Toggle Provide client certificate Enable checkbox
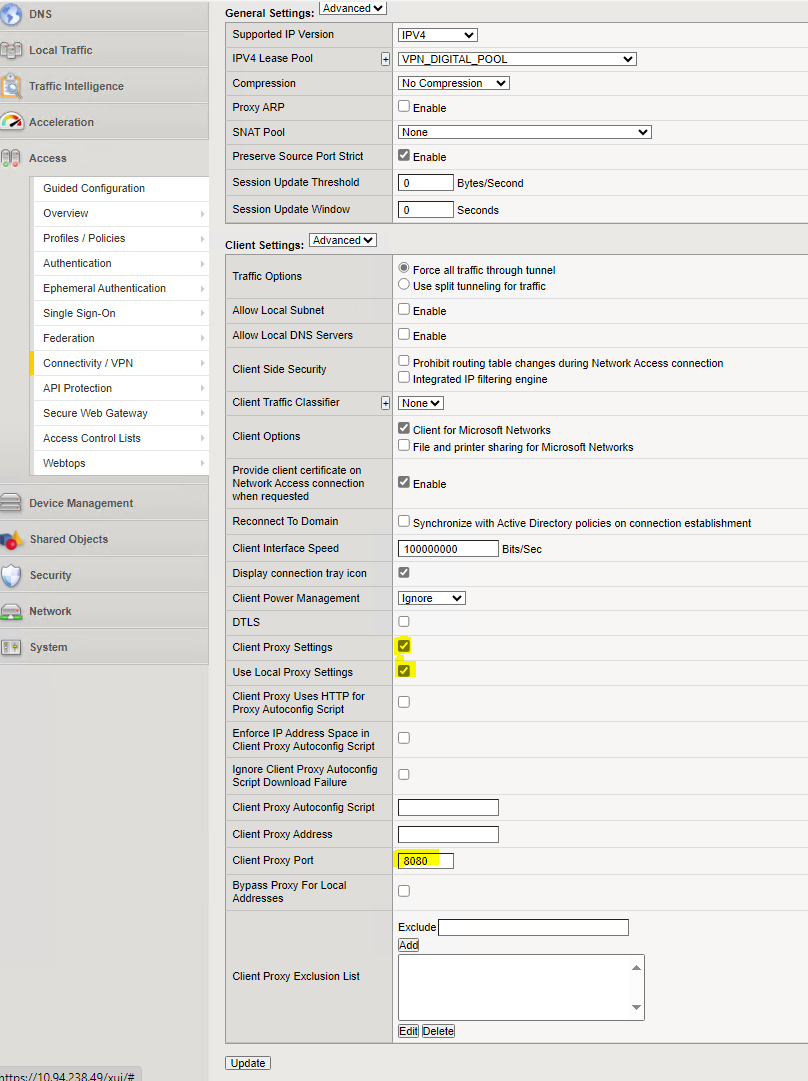The height and width of the screenshot is (1081, 808). click(404, 482)
